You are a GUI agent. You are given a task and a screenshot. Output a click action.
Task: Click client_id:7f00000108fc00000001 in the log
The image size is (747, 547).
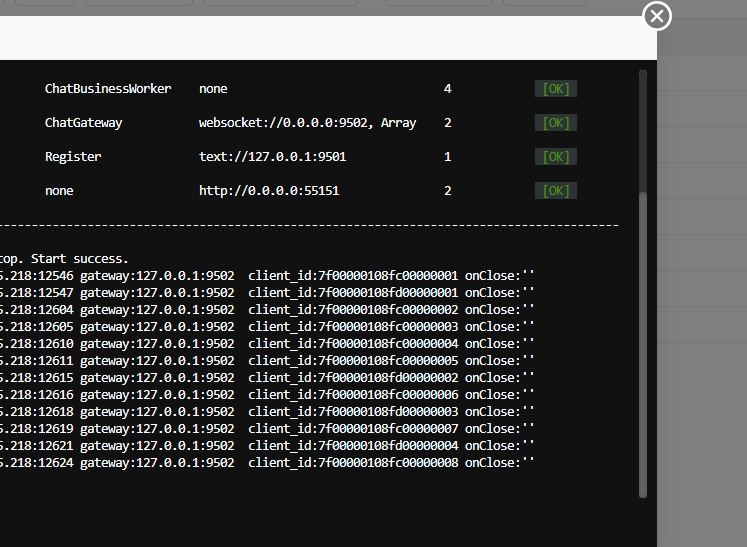(353, 276)
